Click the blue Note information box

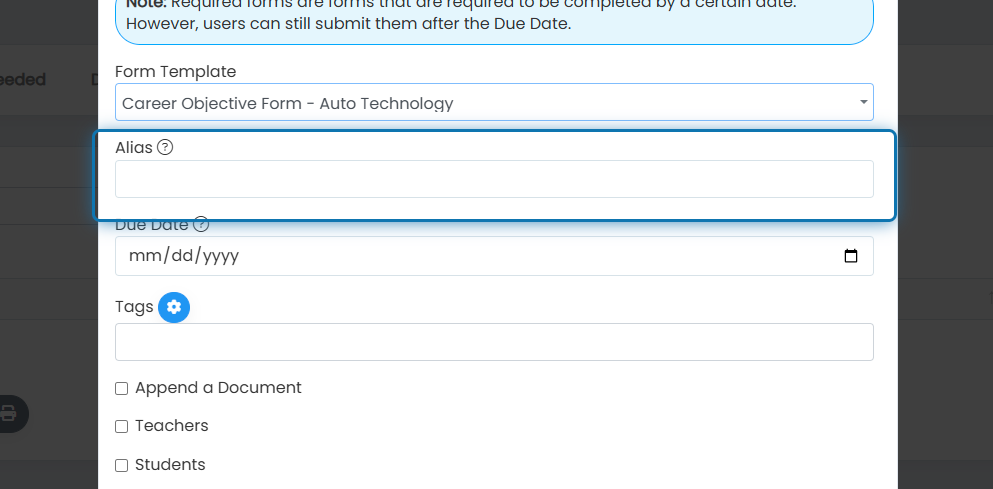click(x=494, y=19)
